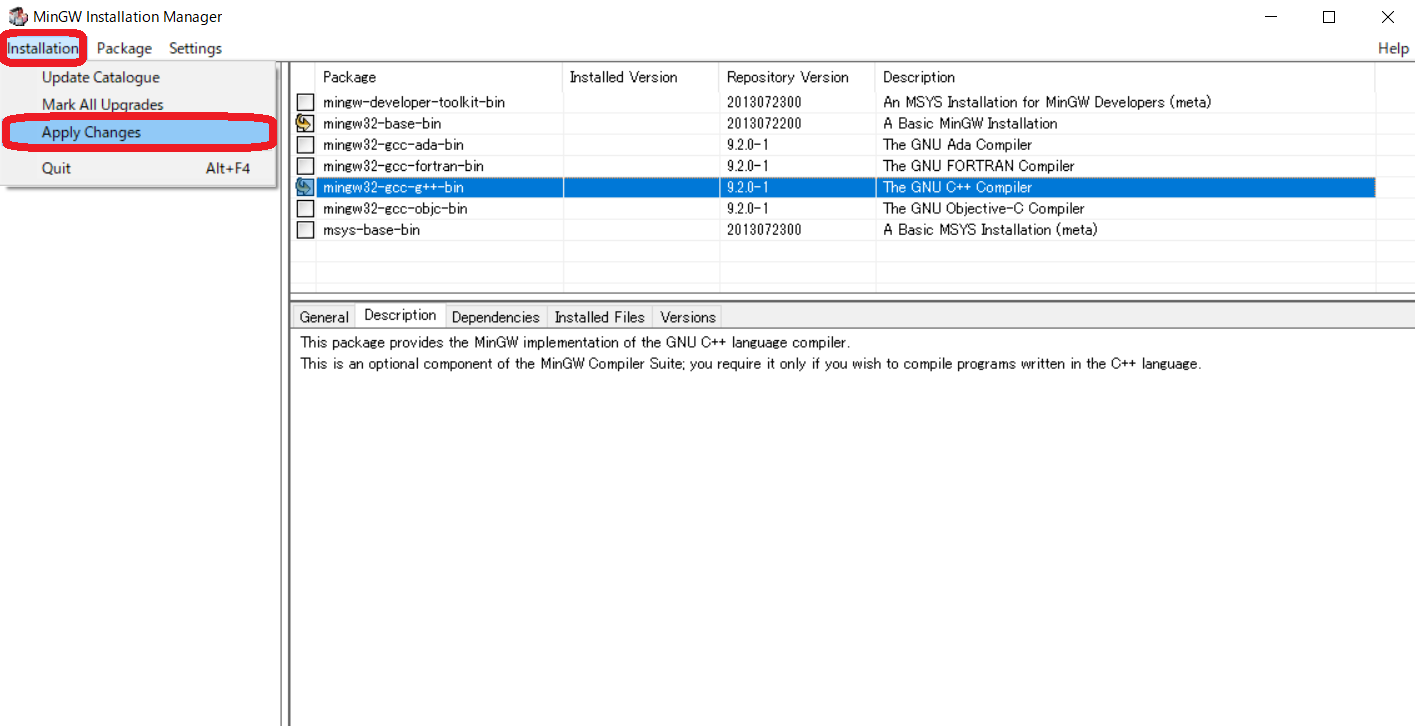
Task: Open the Package menu
Action: click(x=124, y=48)
